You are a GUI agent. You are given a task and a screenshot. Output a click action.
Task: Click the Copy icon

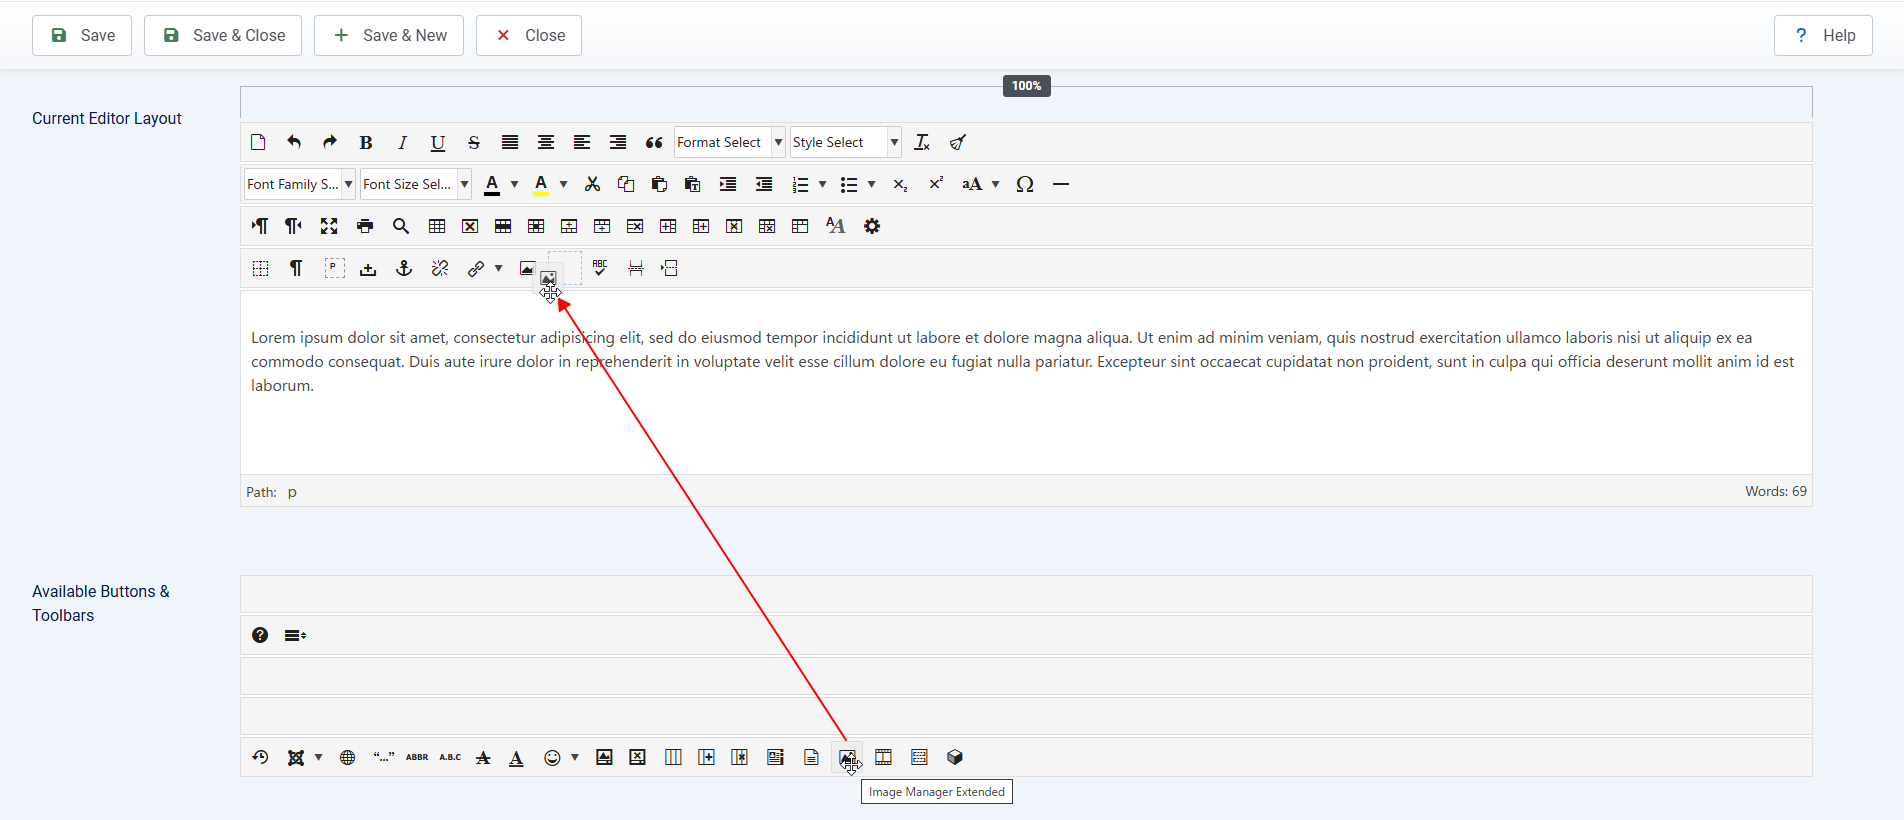626,184
